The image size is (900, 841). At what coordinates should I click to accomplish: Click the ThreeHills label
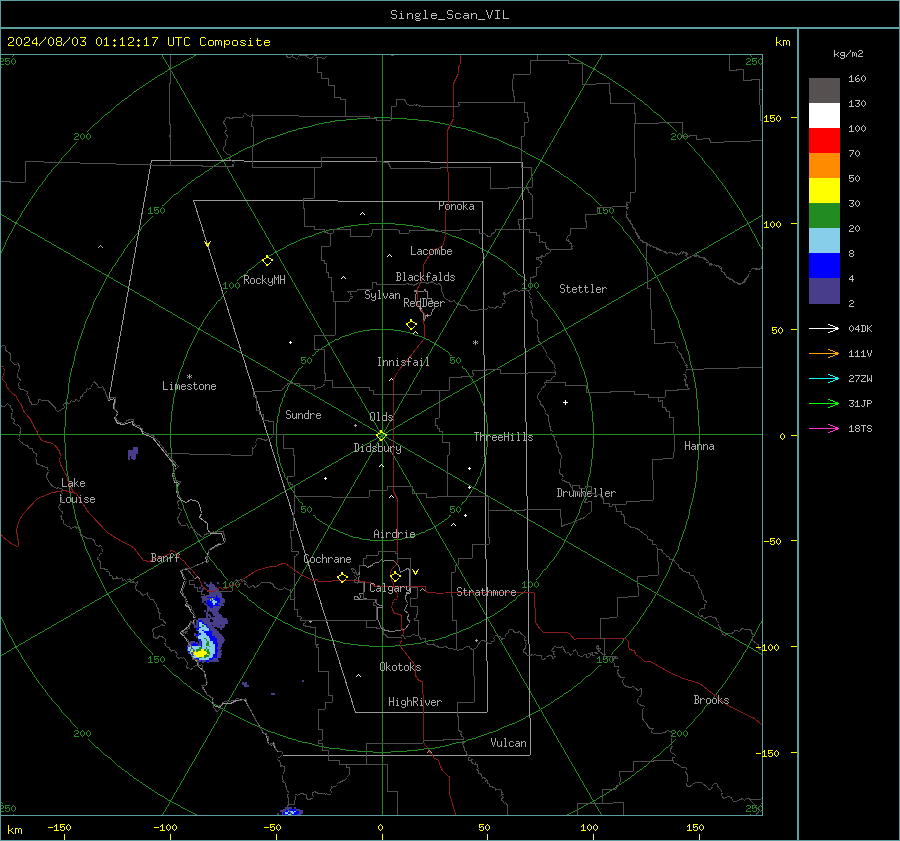coord(503,437)
